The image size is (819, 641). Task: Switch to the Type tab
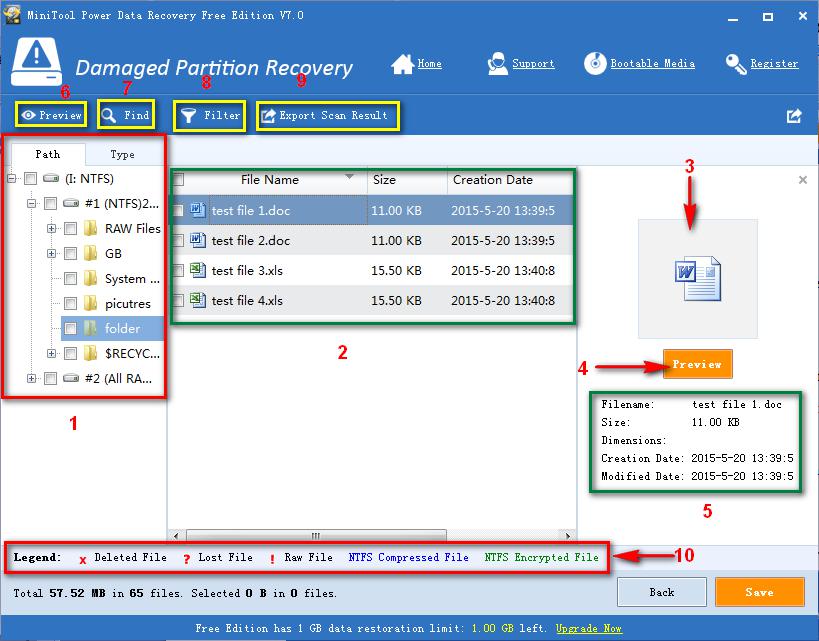(x=122, y=154)
